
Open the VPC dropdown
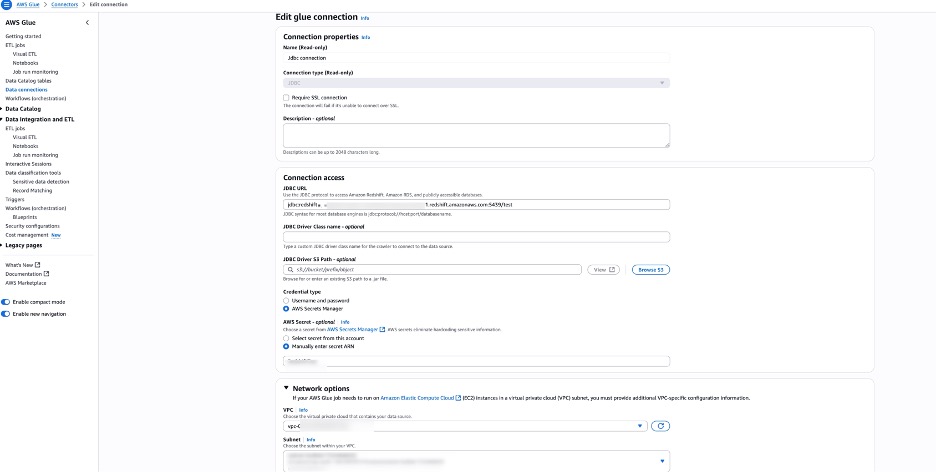click(464, 426)
